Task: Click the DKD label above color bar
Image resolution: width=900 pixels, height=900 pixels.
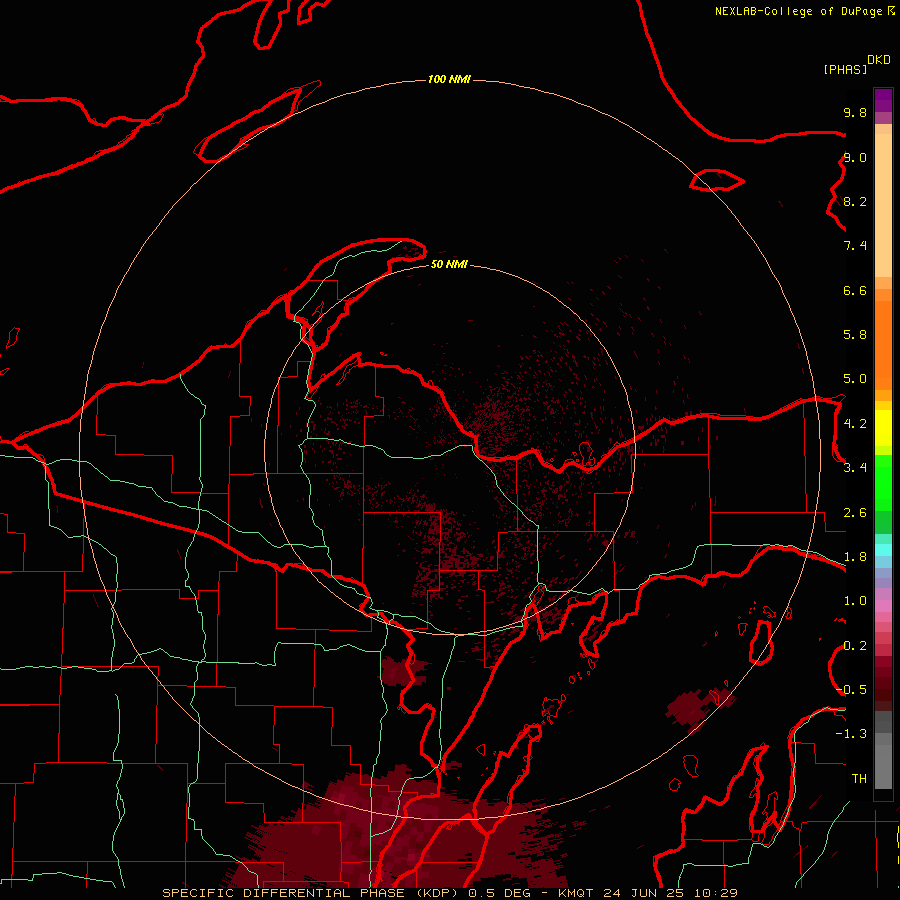Action: click(x=879, y=60)
